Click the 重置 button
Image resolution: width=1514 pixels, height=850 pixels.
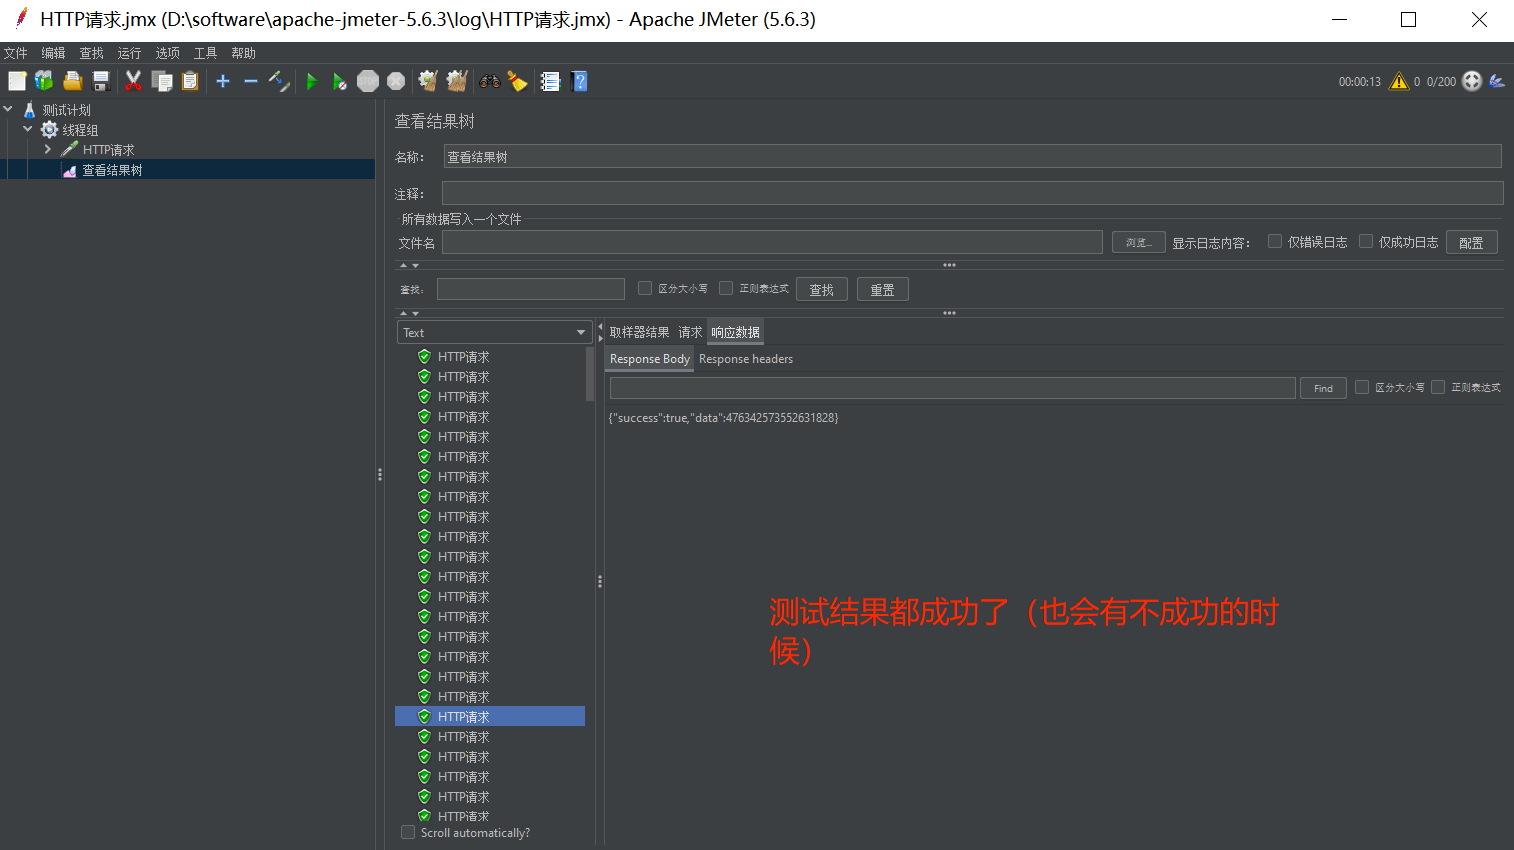[x=882, y=289]
